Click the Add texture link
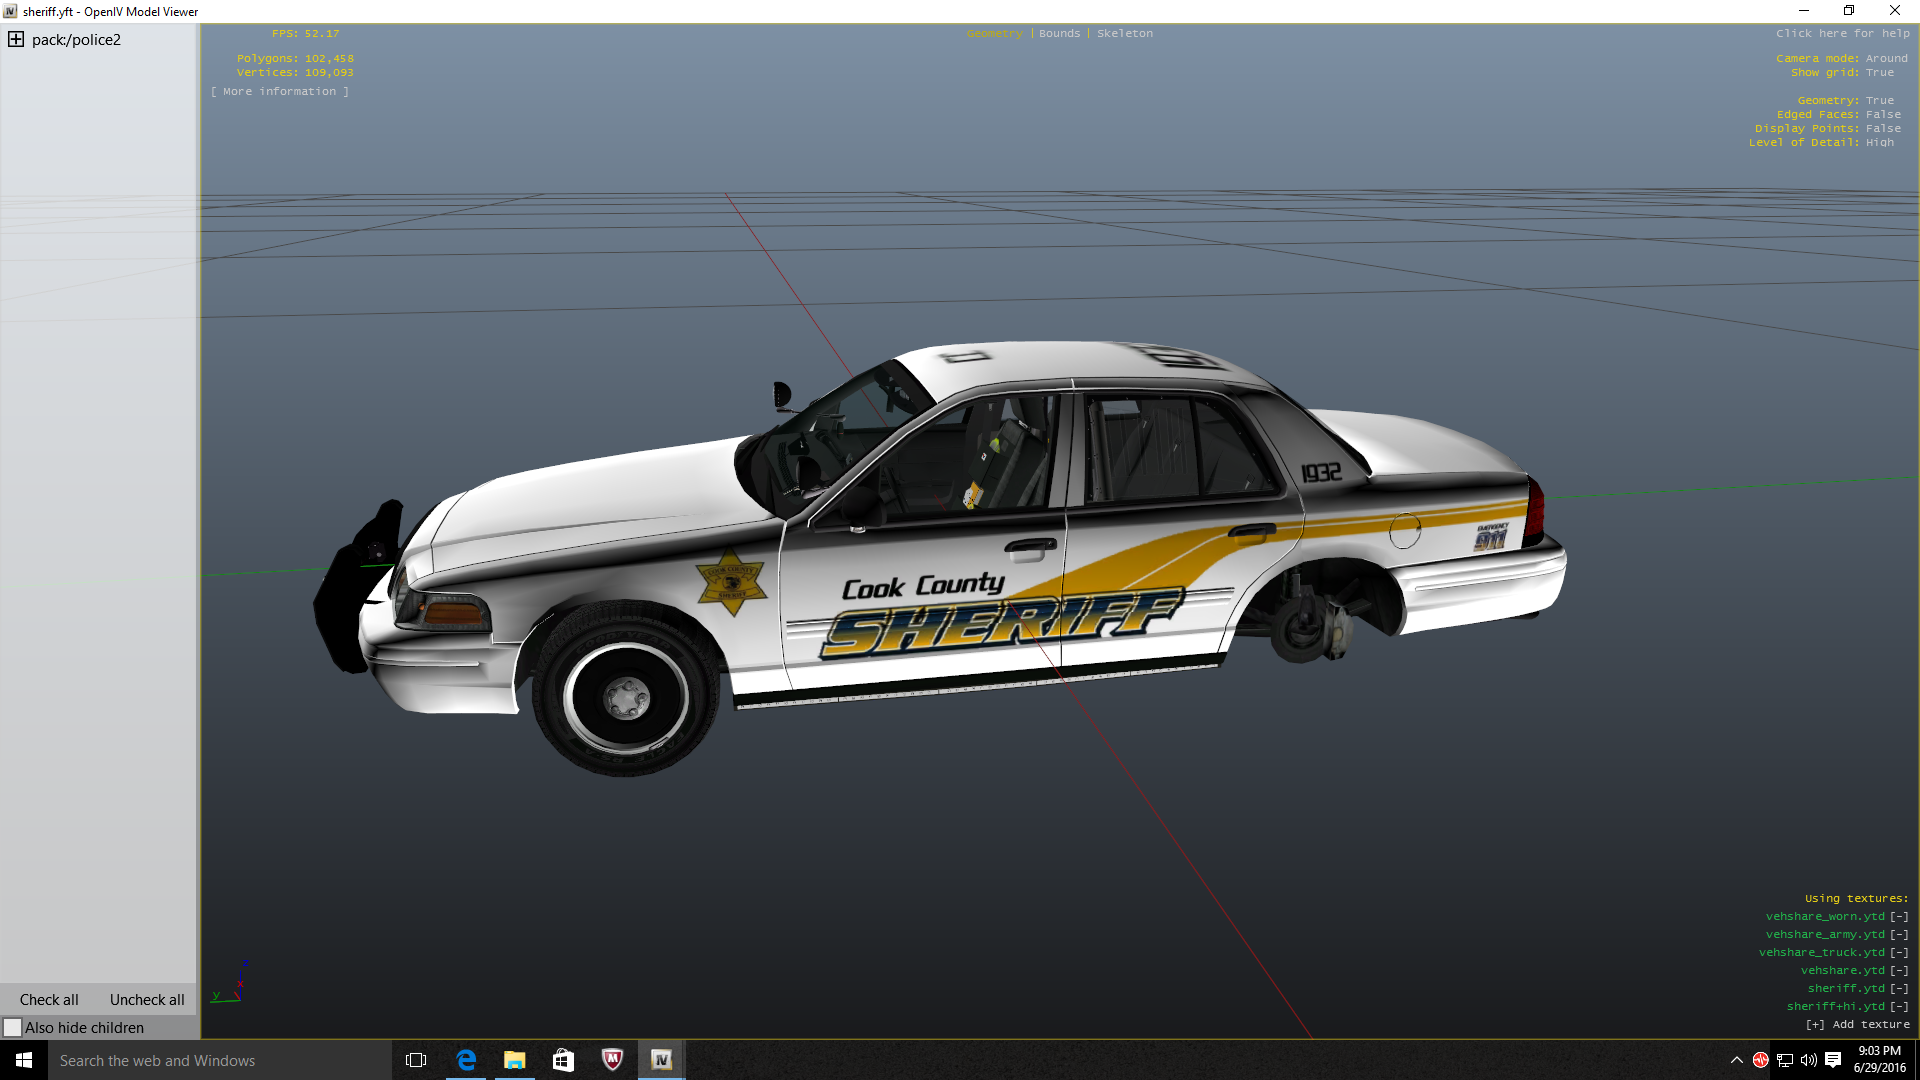Viewport: 1920px width, 1080px height. point(1858,1024)
